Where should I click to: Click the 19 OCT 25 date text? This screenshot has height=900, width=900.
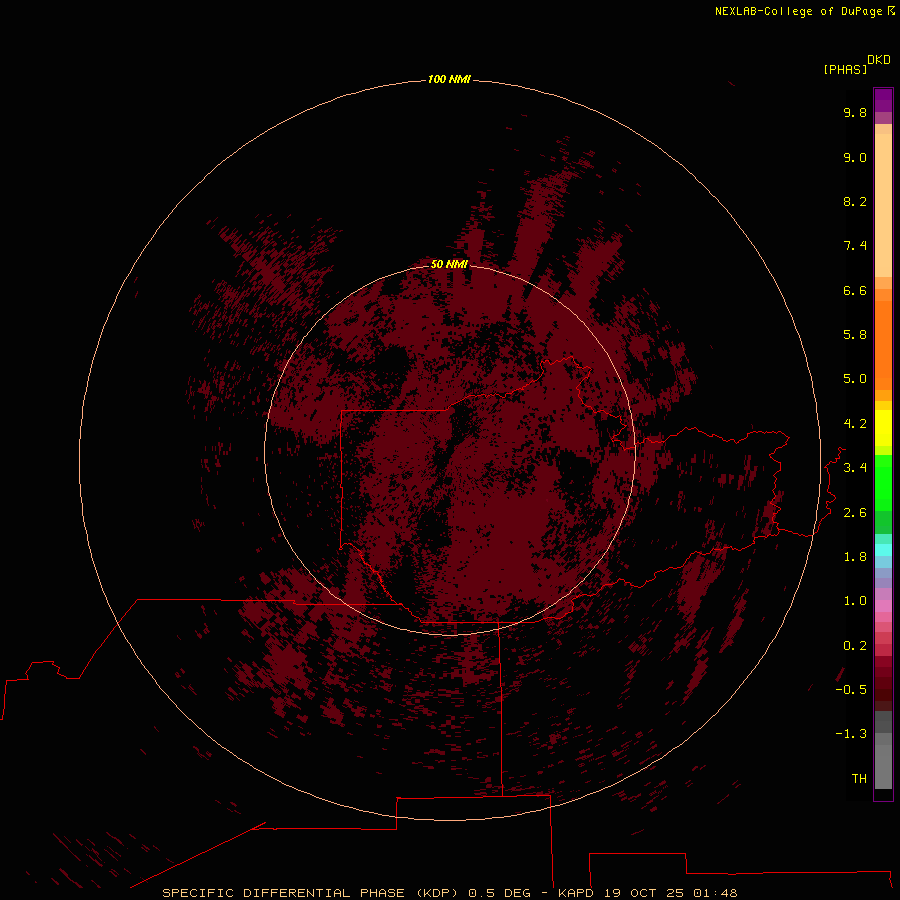645,893
